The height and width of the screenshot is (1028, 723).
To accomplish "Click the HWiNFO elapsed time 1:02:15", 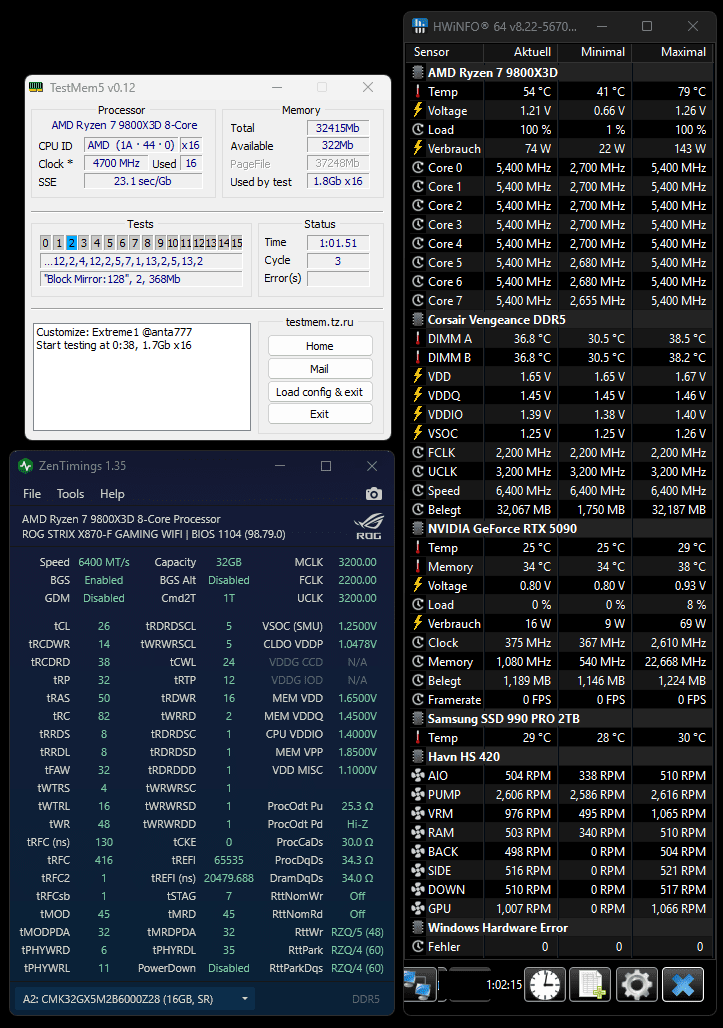I will 504,985.
